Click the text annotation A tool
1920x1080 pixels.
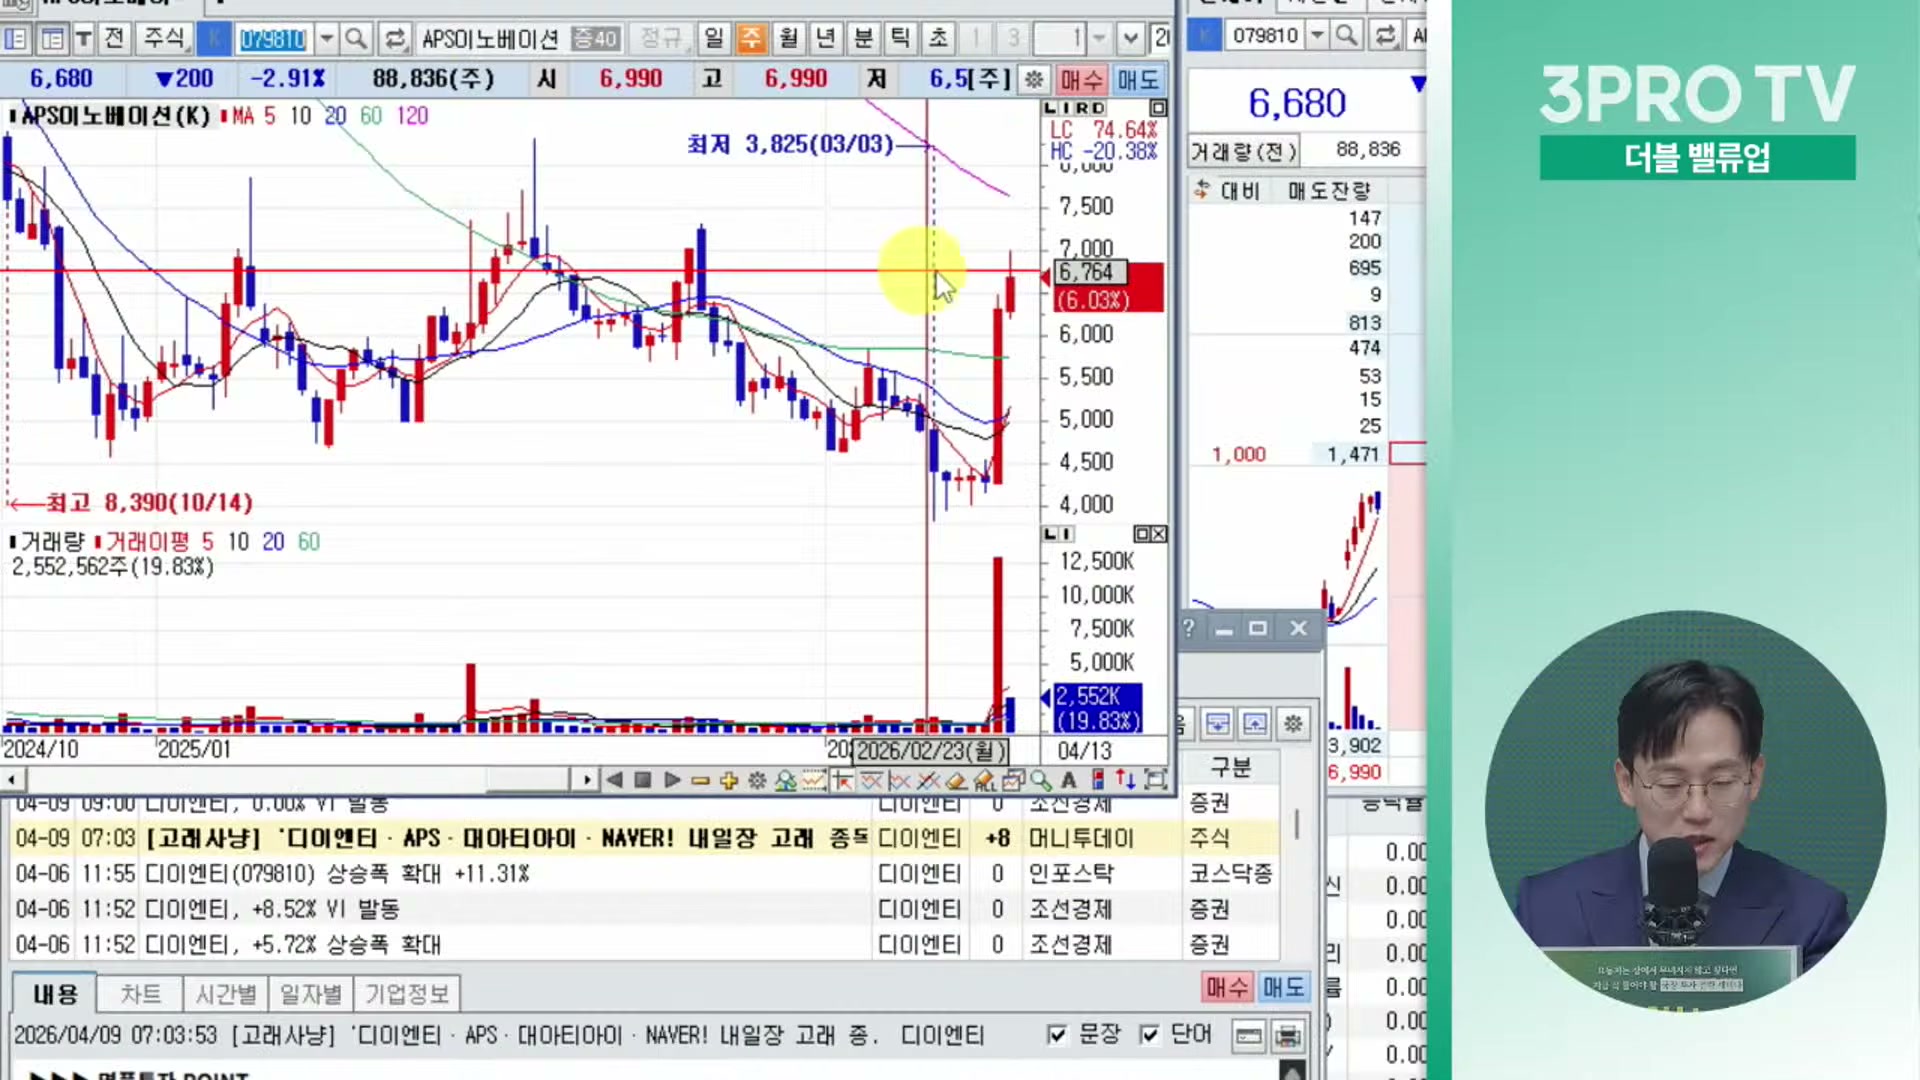point(1069,781)
